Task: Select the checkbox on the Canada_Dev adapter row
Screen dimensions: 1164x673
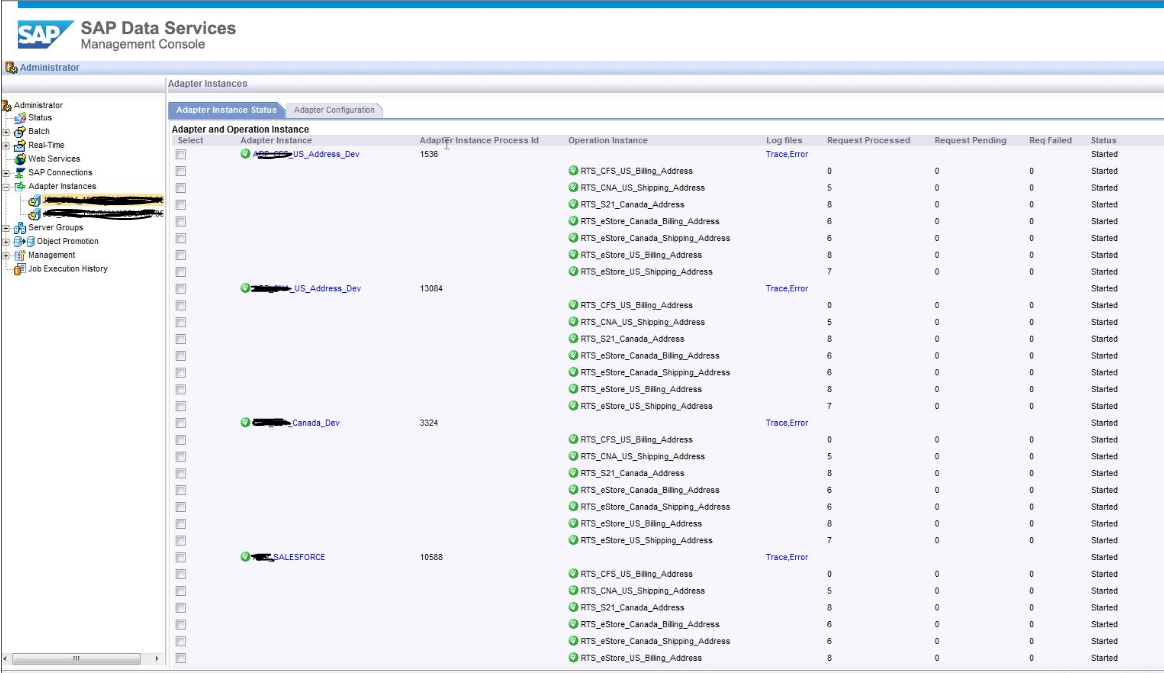Action: point(180,423)
